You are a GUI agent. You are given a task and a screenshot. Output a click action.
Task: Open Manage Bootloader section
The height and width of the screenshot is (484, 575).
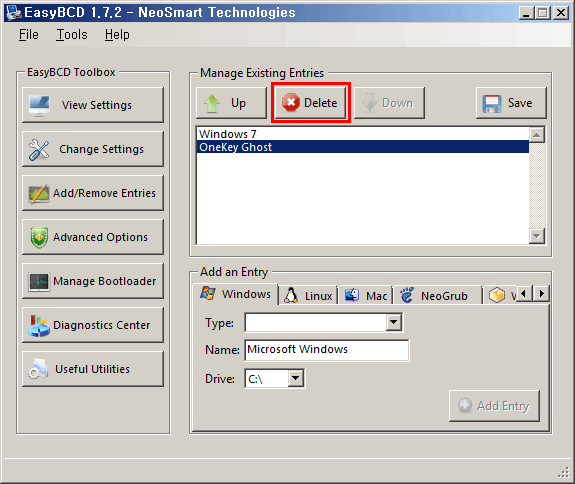93,281
